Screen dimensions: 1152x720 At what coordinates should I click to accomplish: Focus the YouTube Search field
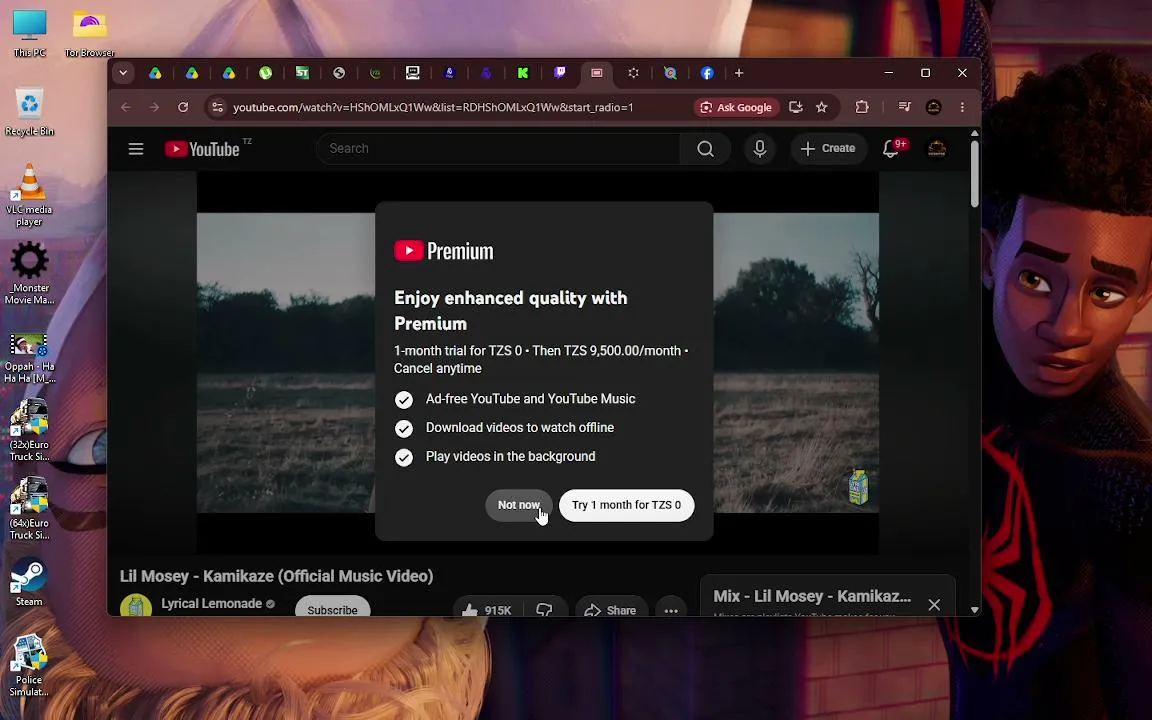500,148
